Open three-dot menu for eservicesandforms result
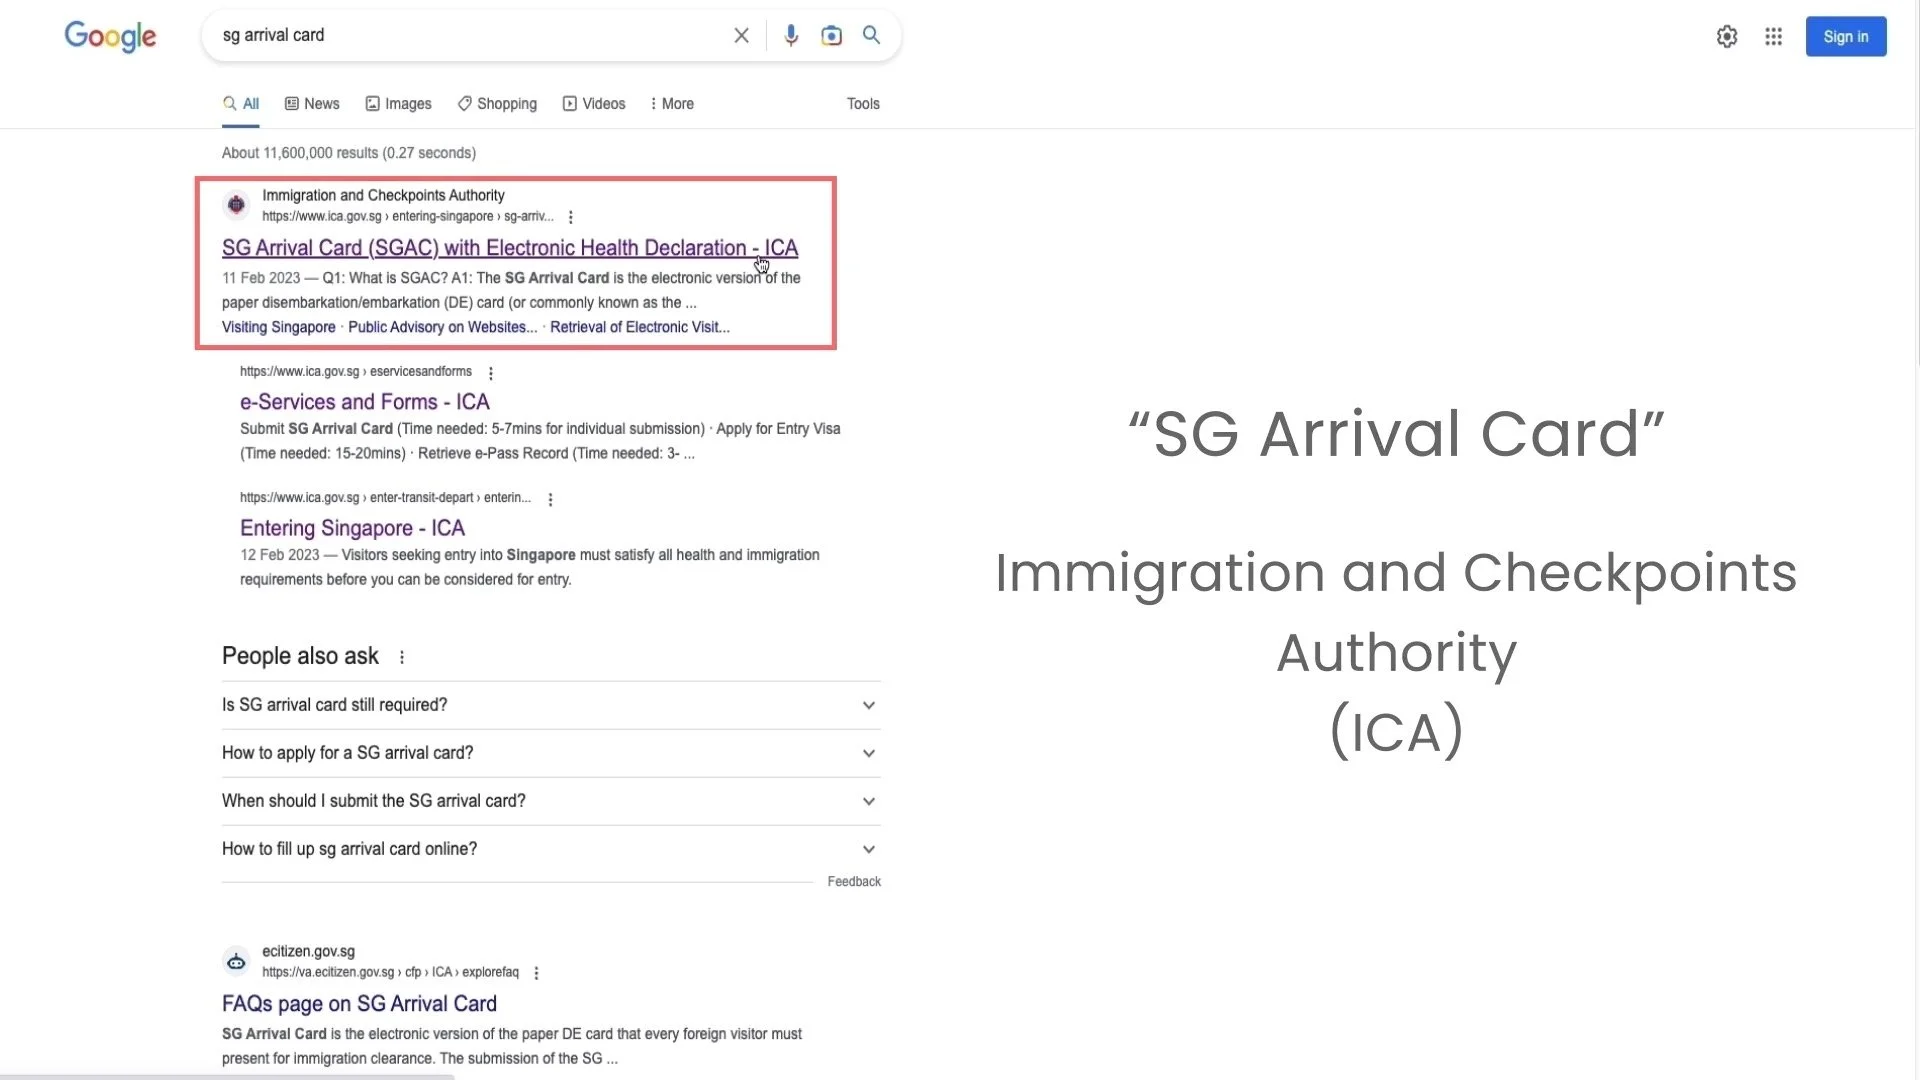This screenshot has height=1080, width=1920. tap(491, 373)
